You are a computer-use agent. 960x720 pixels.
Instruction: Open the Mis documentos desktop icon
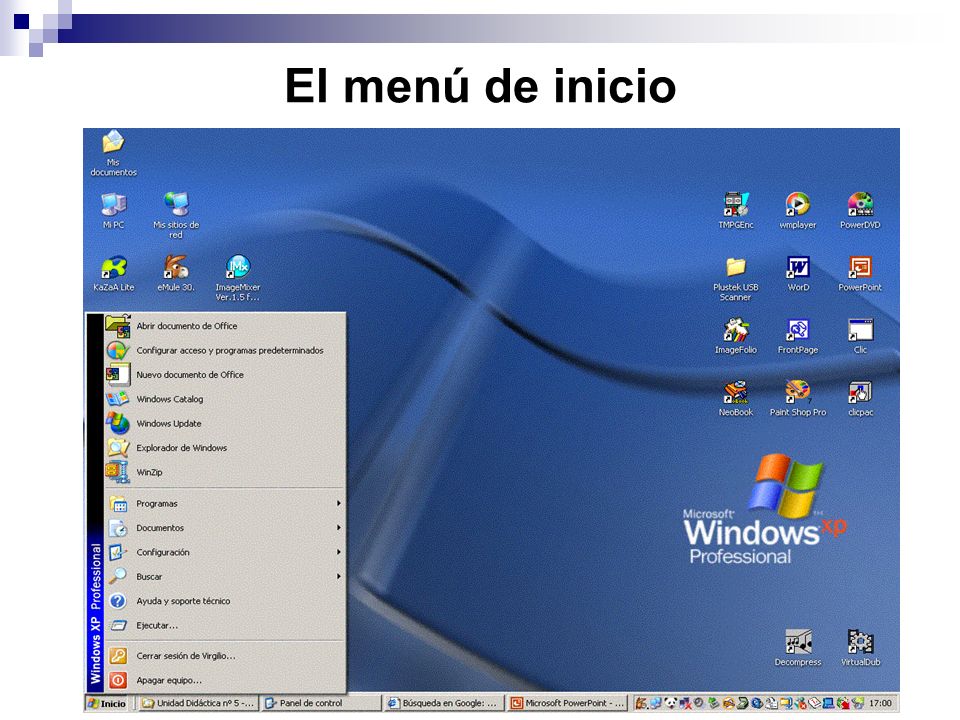113,153
